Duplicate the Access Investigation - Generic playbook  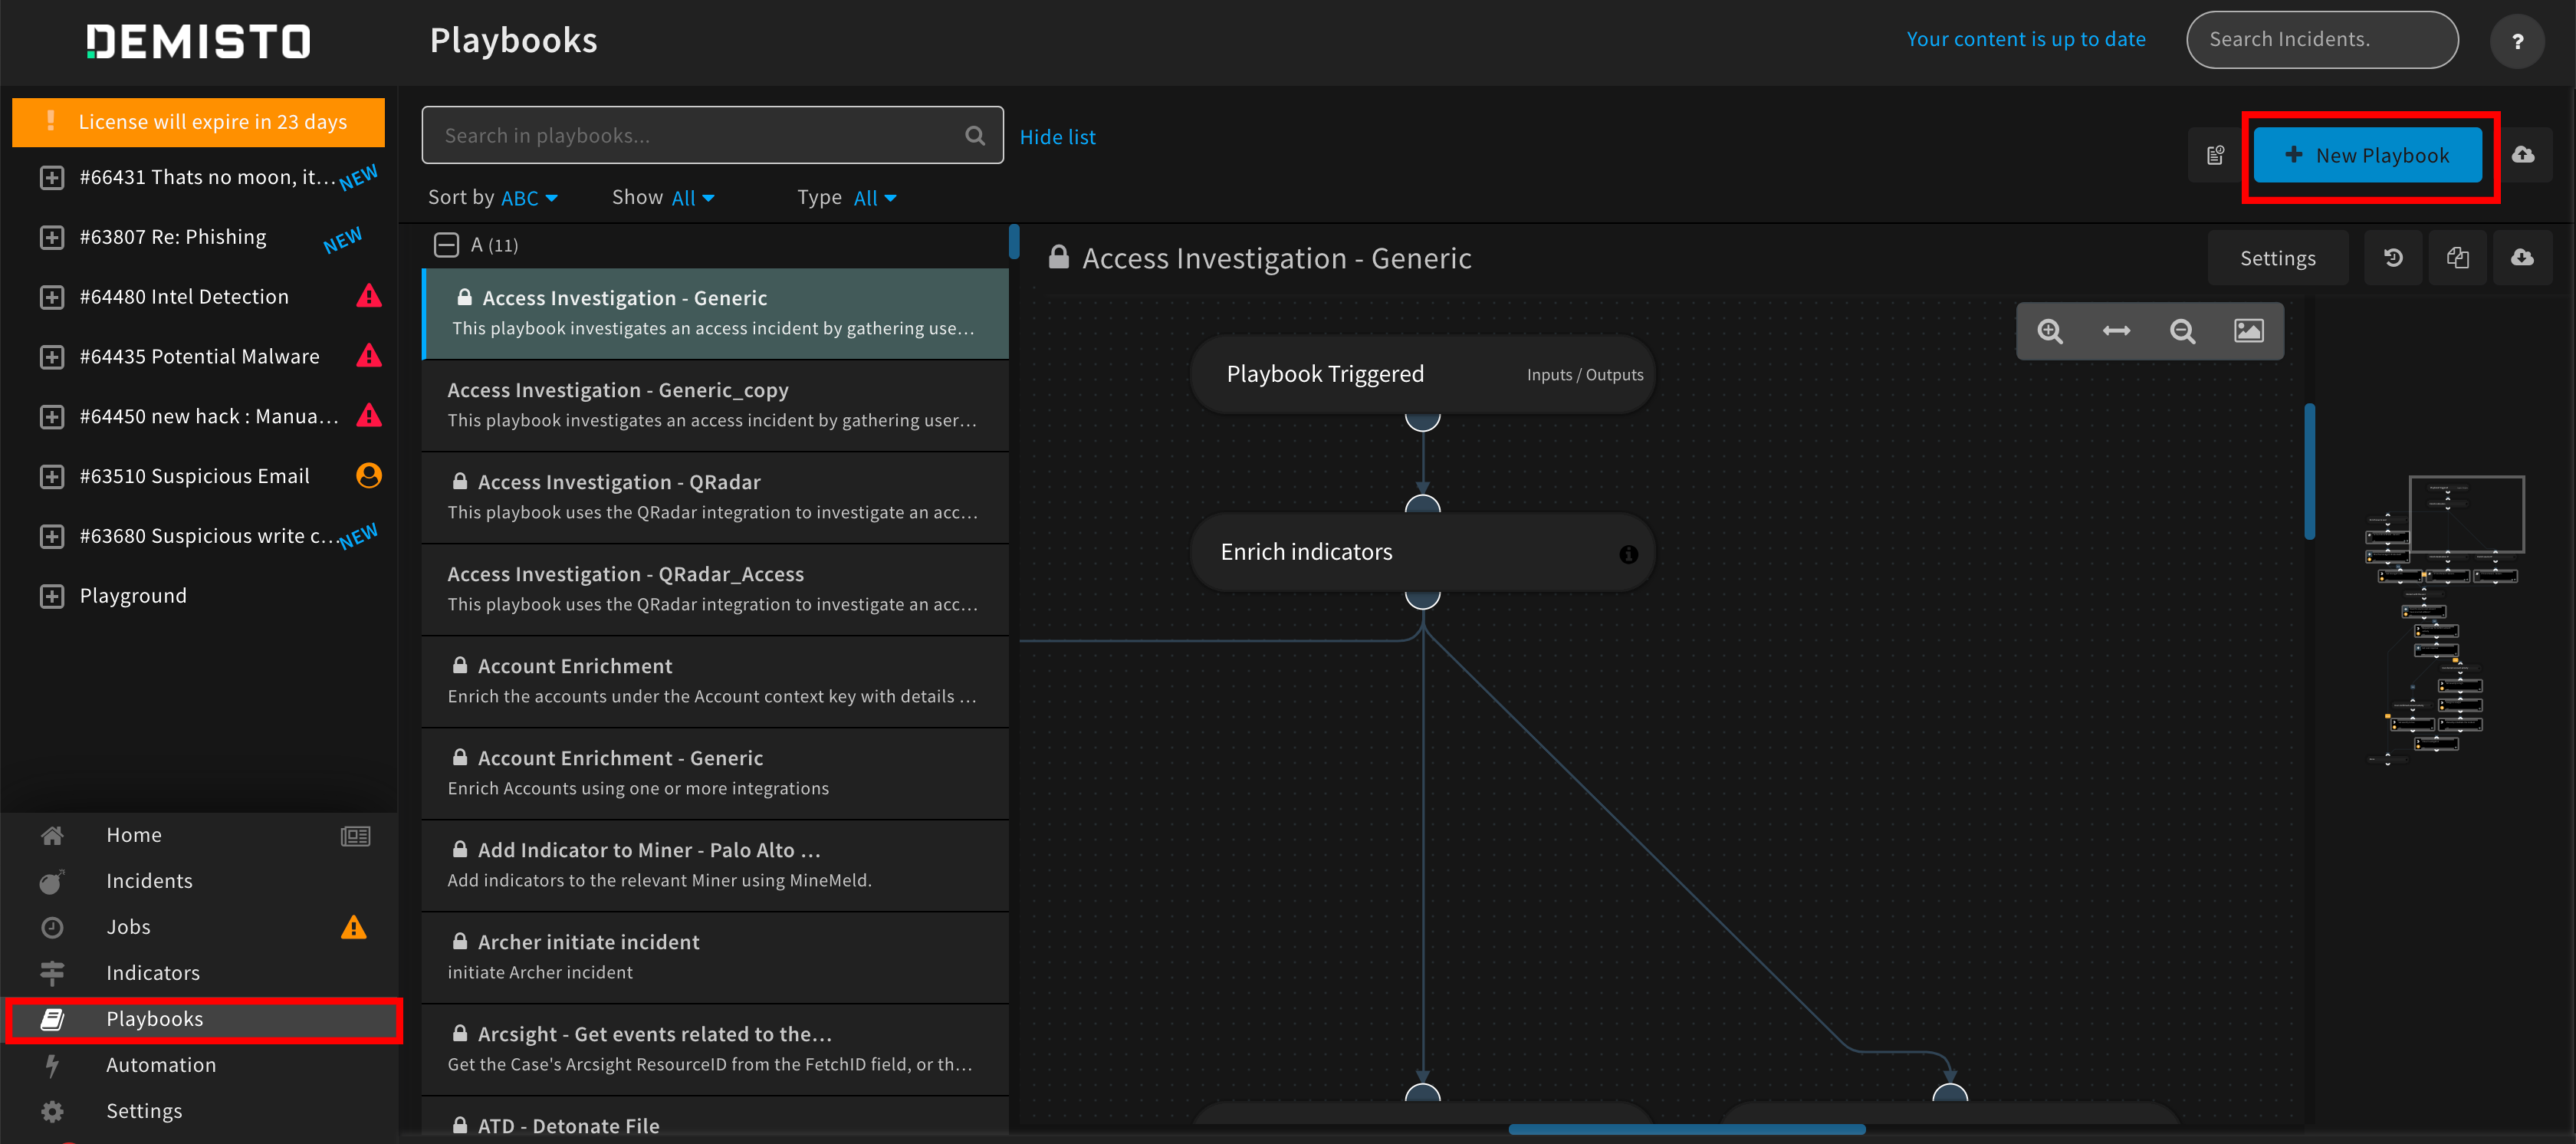(x=2458, y=257)
